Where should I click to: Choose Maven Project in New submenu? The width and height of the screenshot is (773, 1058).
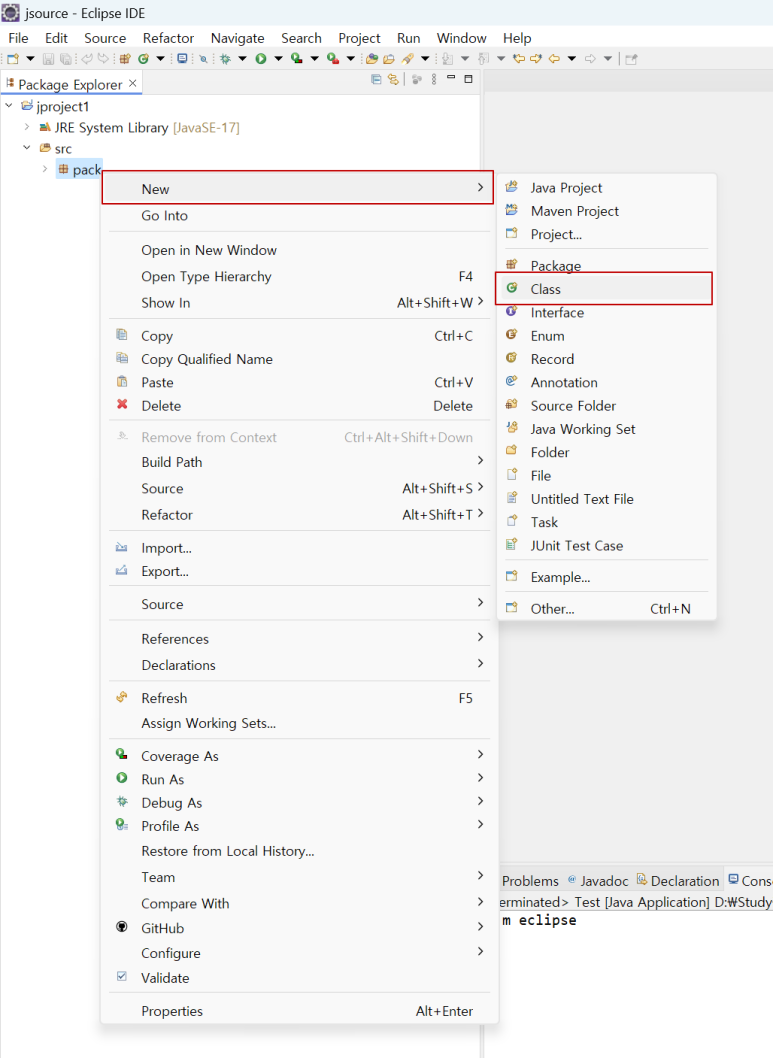tap(606, 211)
